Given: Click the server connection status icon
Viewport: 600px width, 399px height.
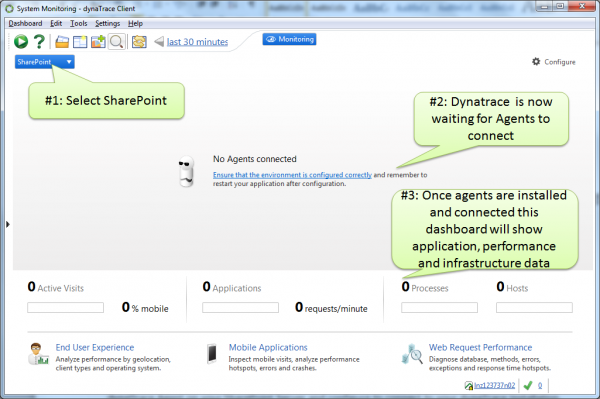Looking at the screenshot, I should 469,386.
